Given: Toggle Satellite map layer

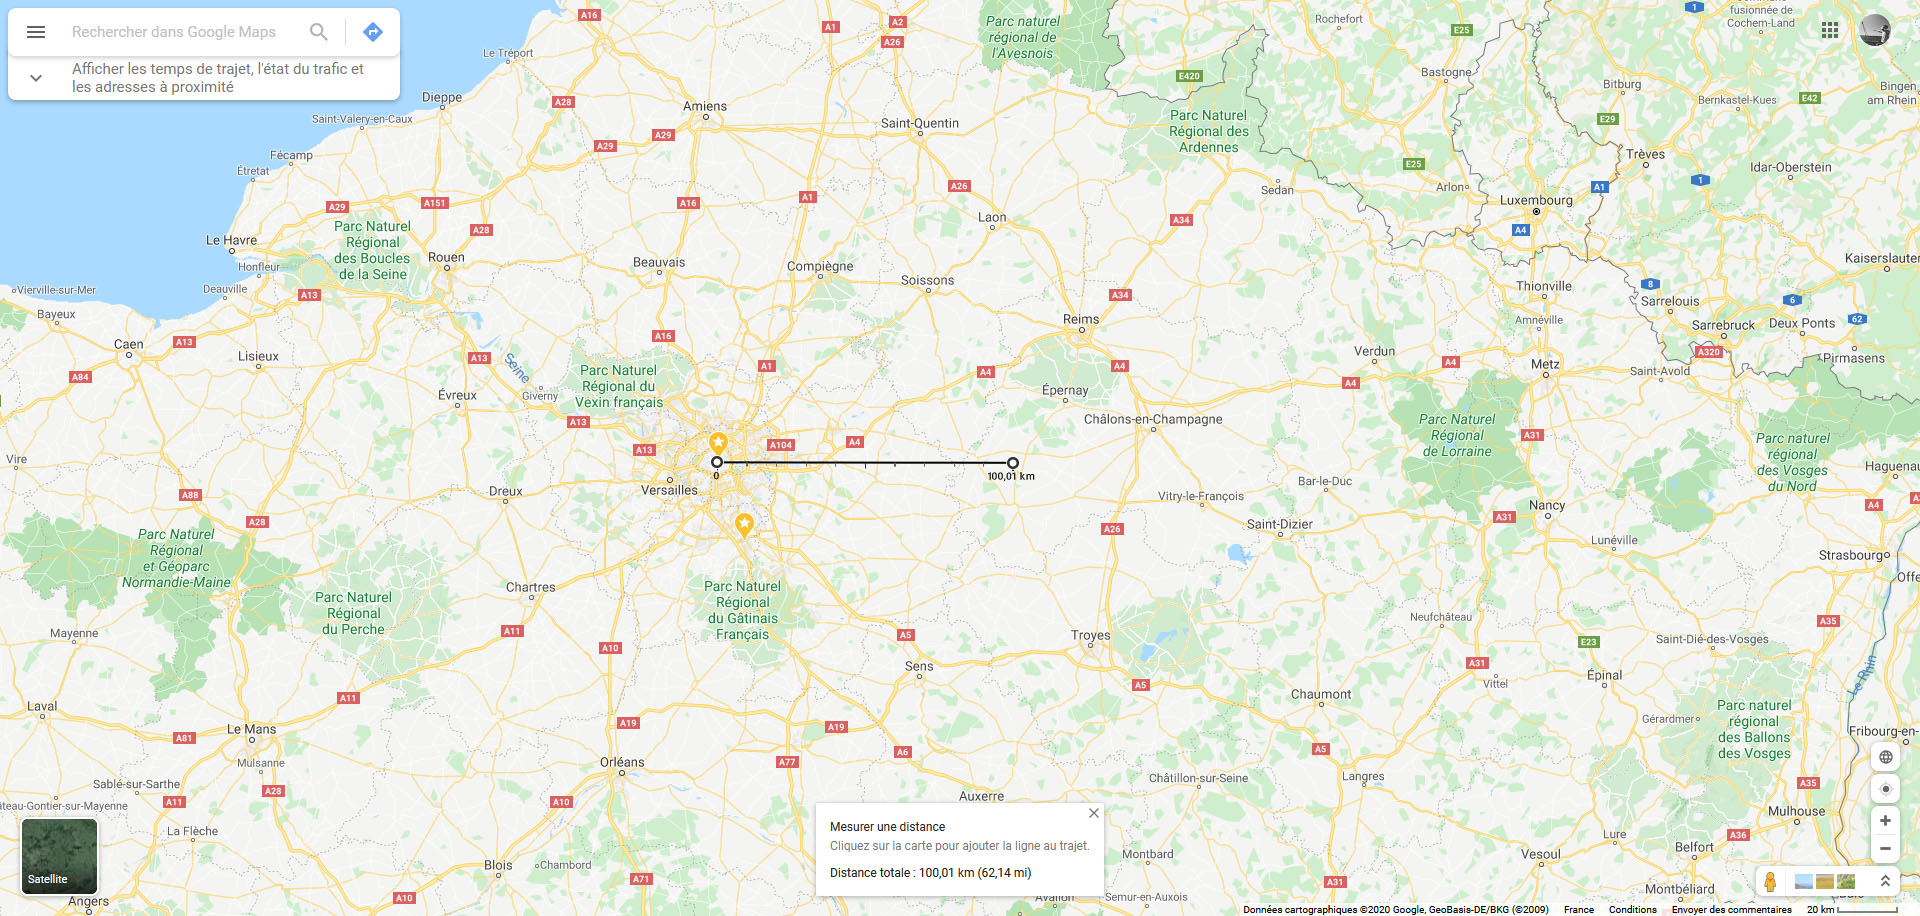Looking at the screenshot, I should click(x=60, y=856).
